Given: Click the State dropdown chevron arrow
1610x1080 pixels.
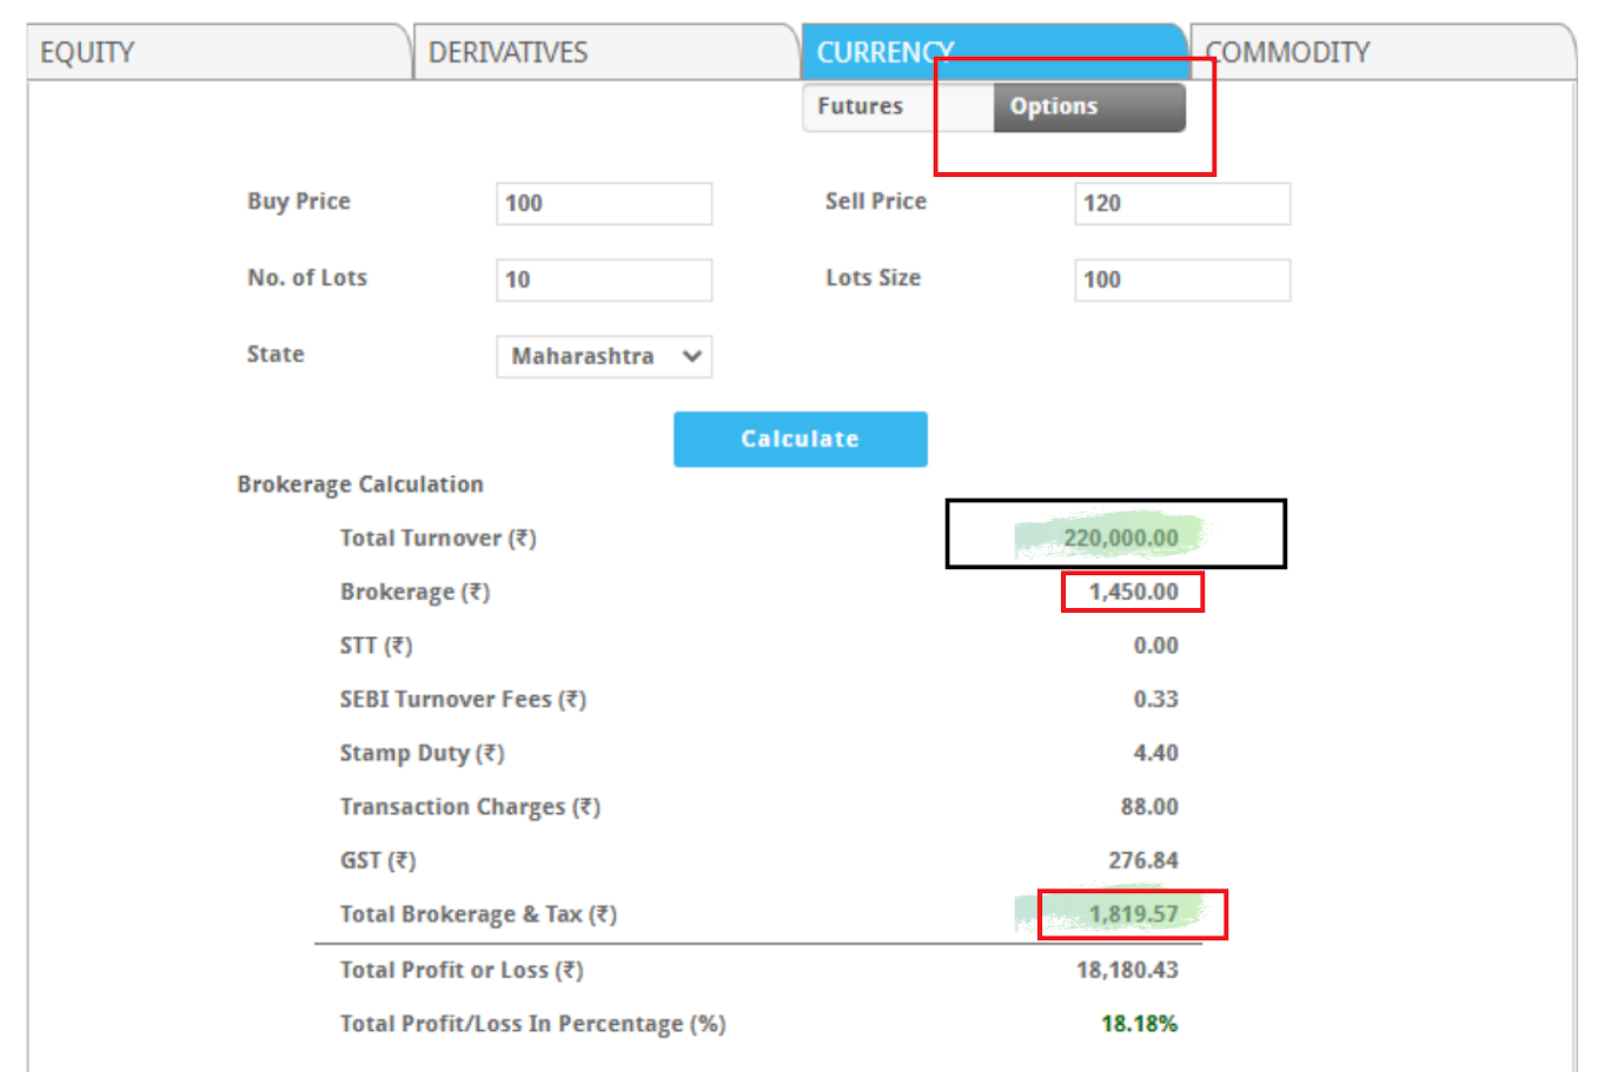Looking at the screenshot, I should (x=690, y=357).
